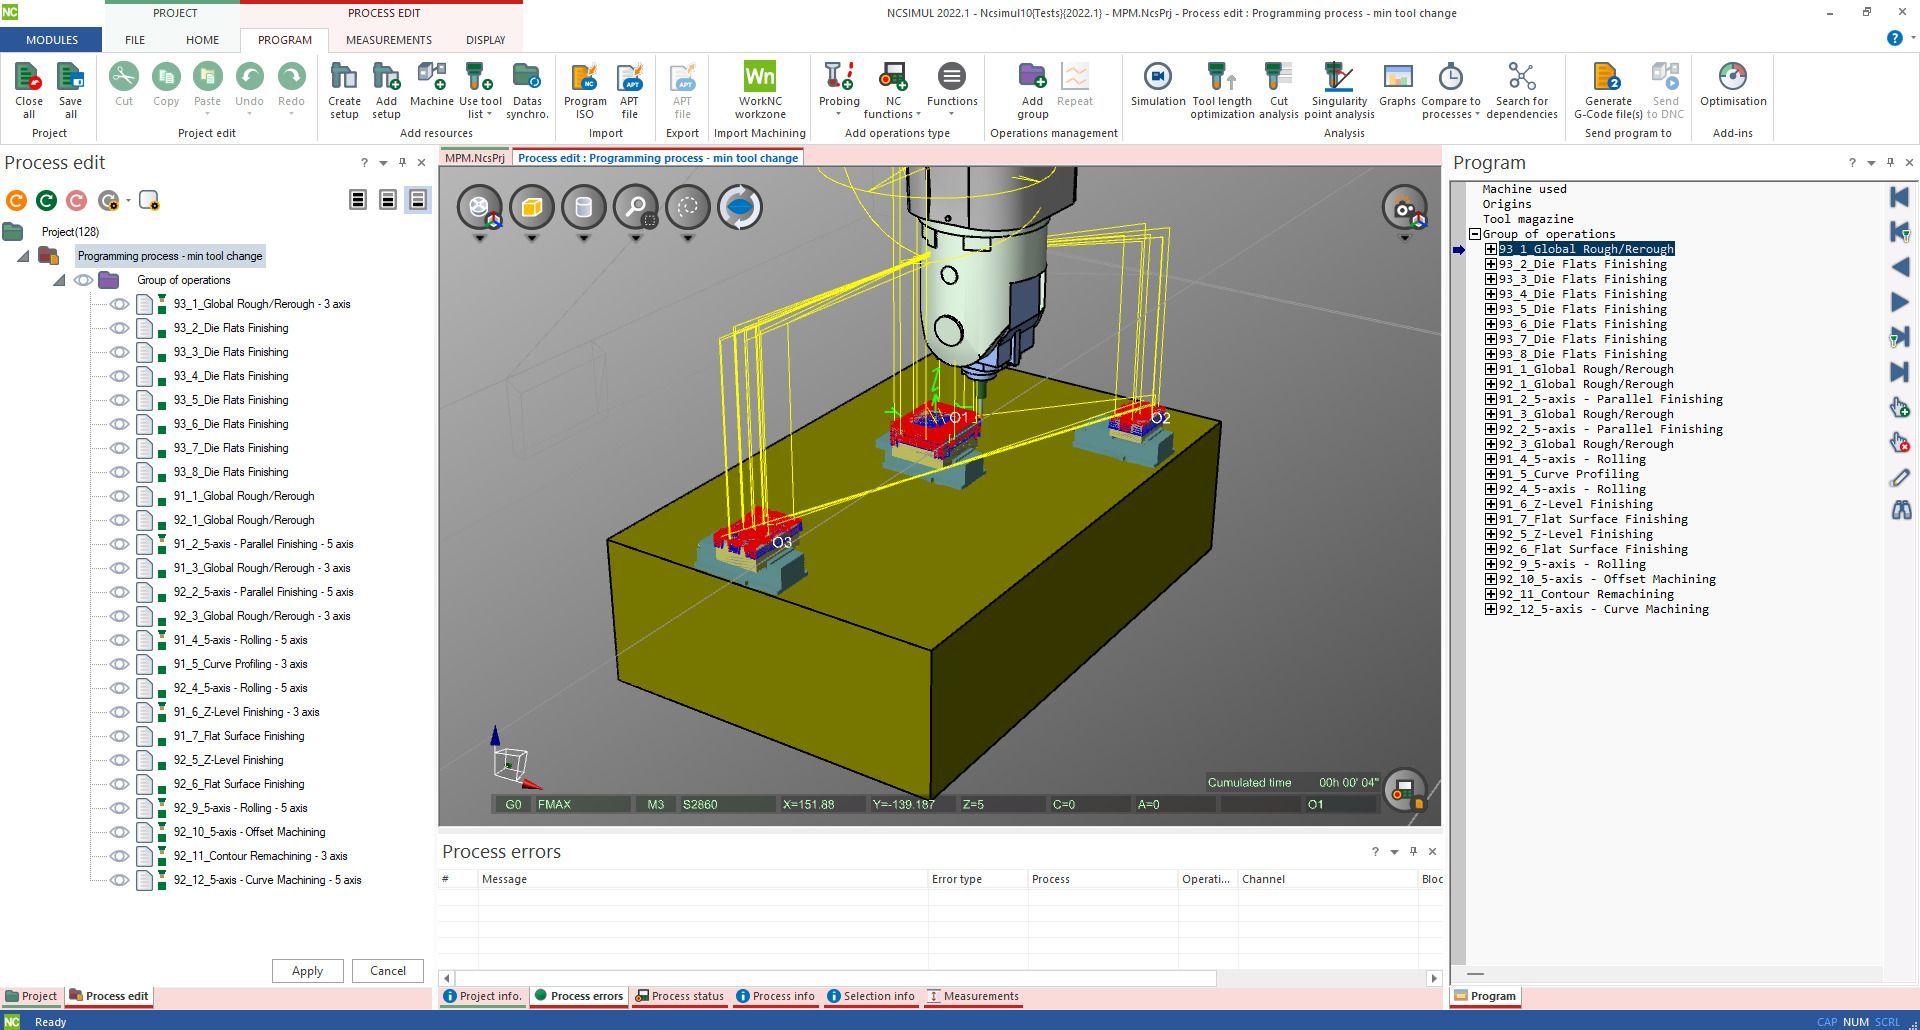Click the Close all project icon
This screenshot has height=1030, width=1920.
(x=29, y=90)
